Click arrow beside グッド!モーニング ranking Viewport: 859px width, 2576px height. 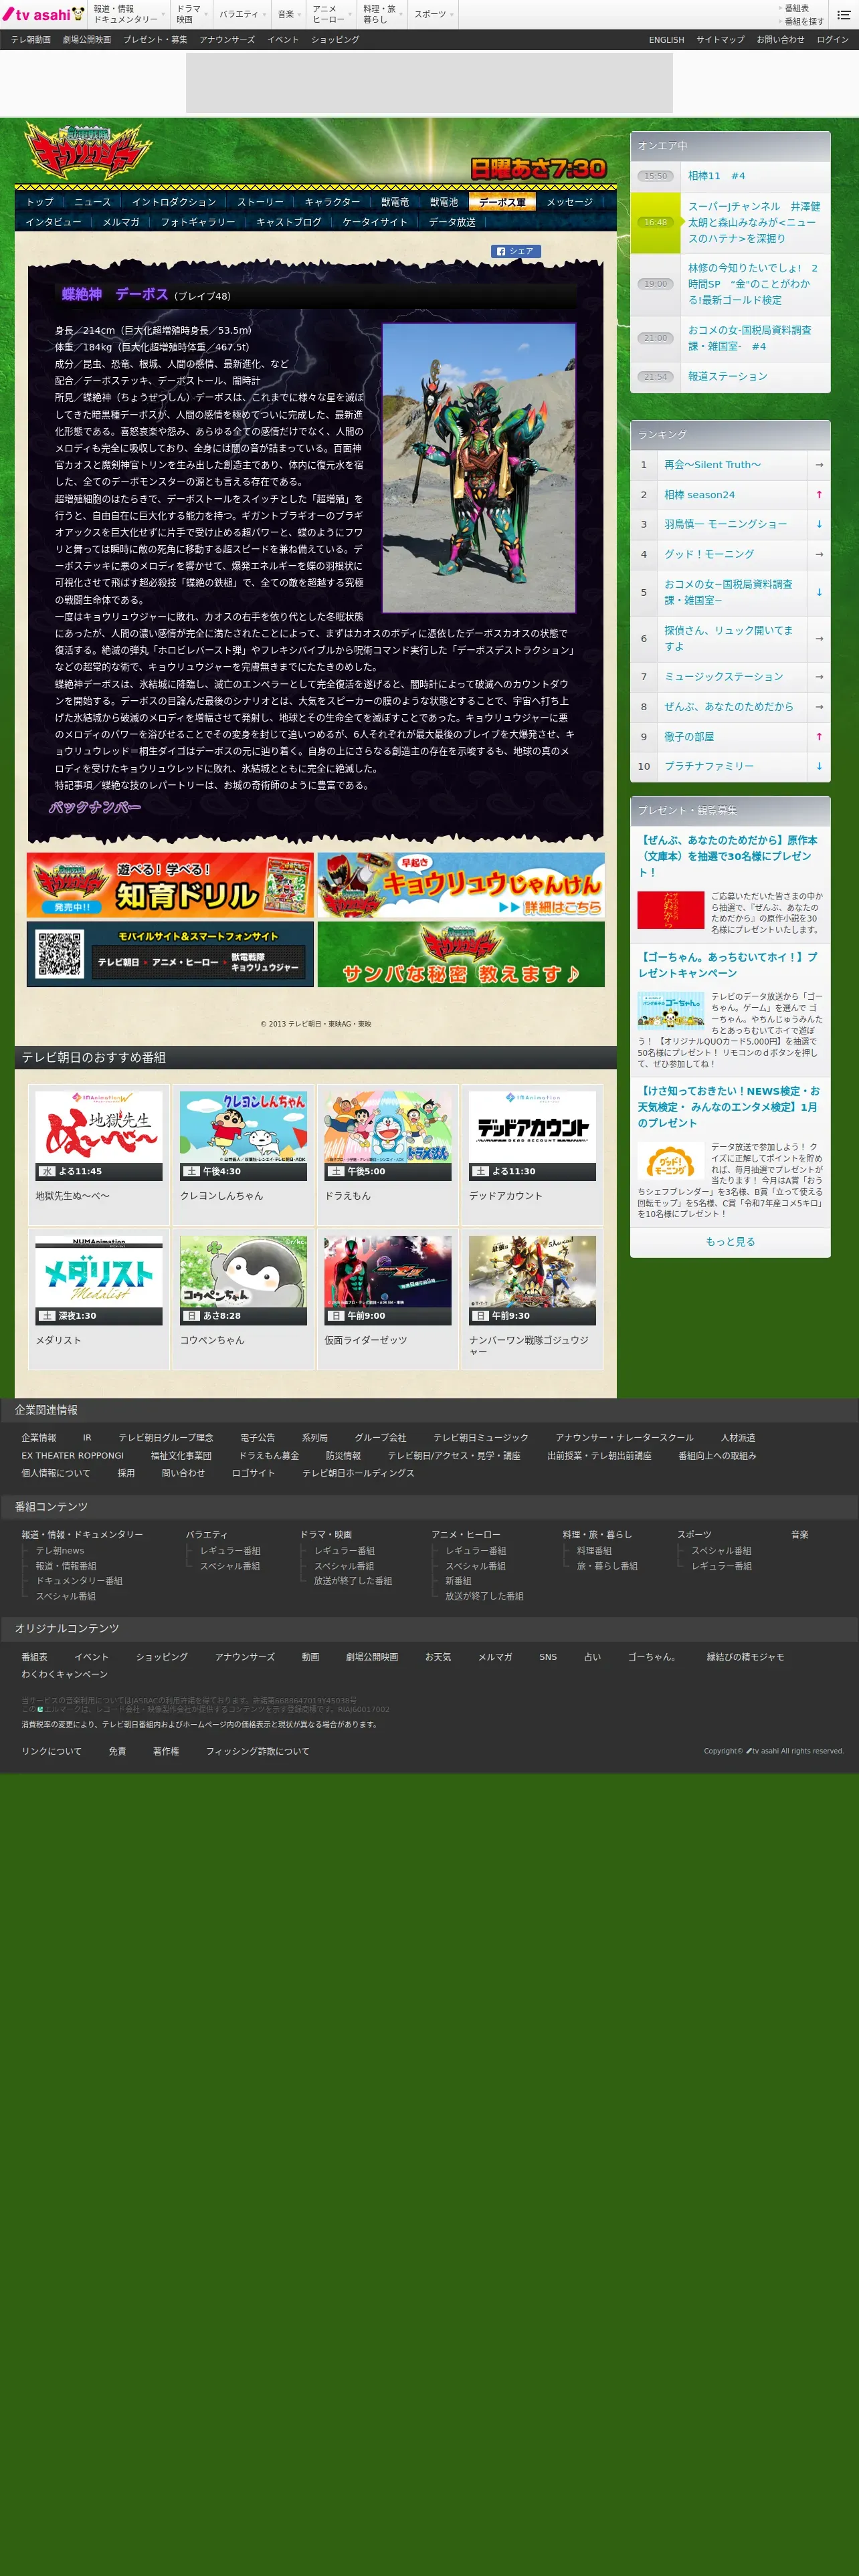tap(818, 554)
